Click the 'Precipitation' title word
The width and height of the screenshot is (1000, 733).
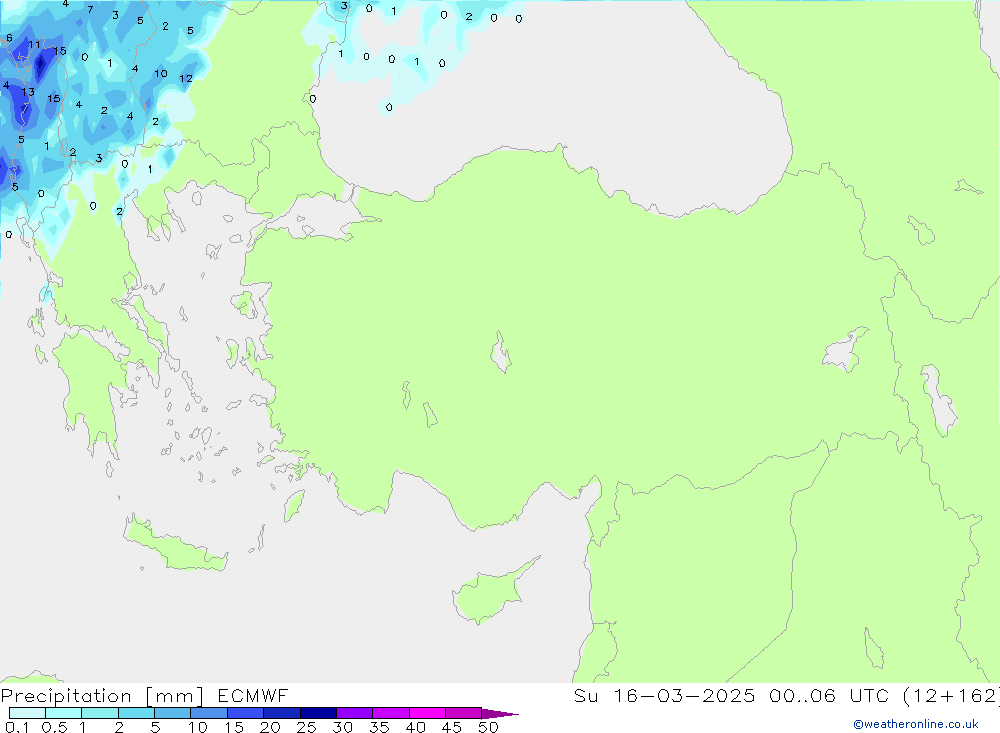pyautogui.click(x=66, y=696)
